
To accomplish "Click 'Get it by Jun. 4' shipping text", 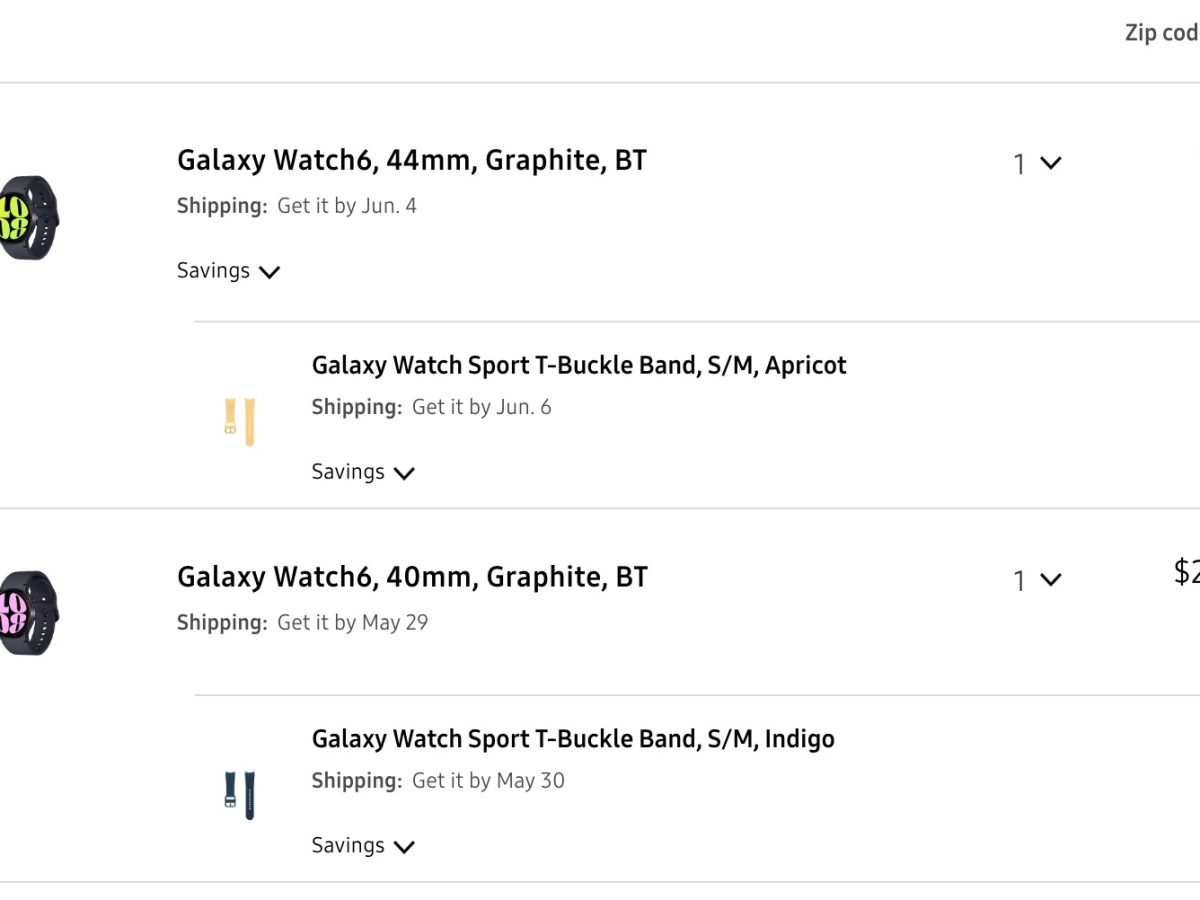I will coord(346,206).
